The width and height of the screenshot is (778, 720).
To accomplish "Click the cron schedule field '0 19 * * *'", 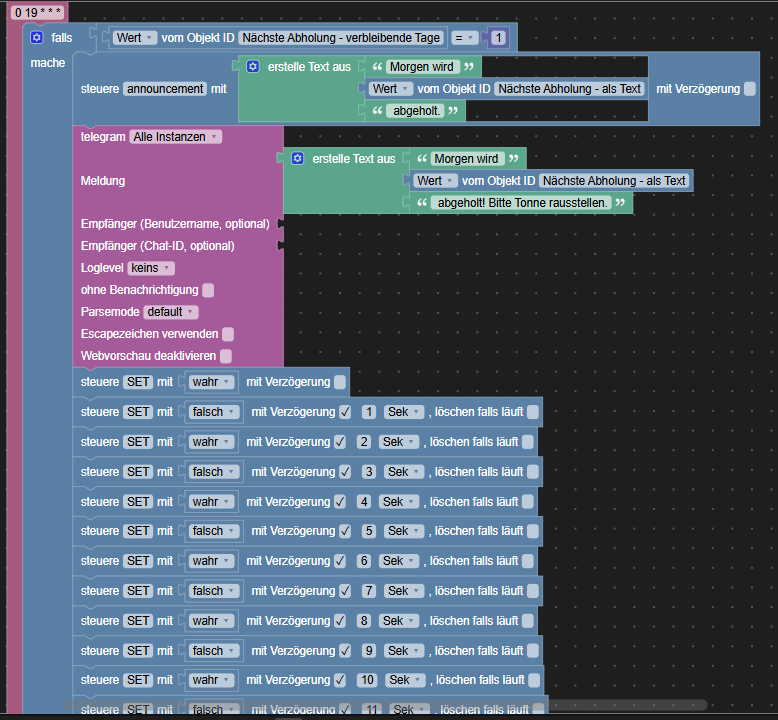I will coord(38,12).
